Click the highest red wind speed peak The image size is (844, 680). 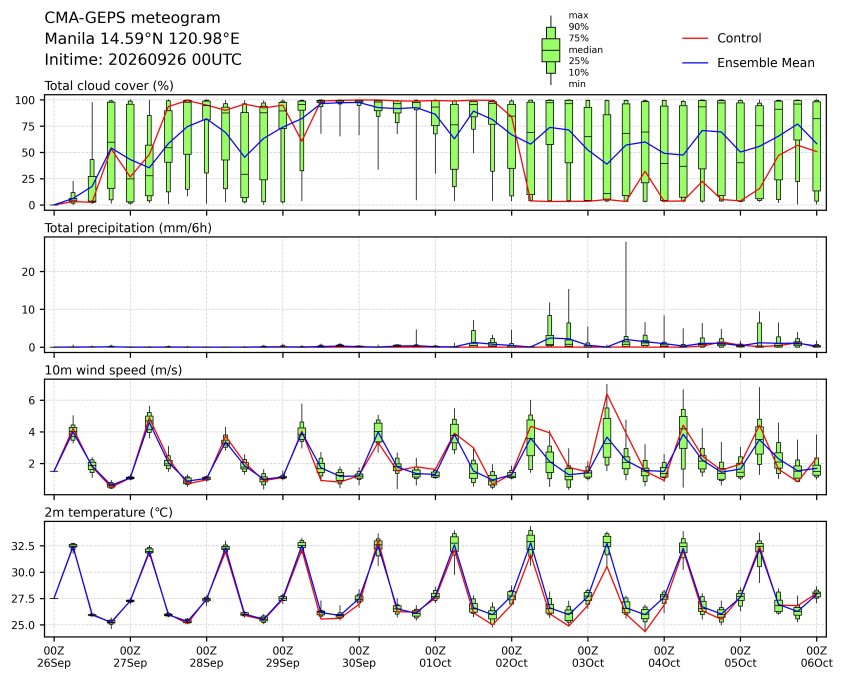pos(607,395)
